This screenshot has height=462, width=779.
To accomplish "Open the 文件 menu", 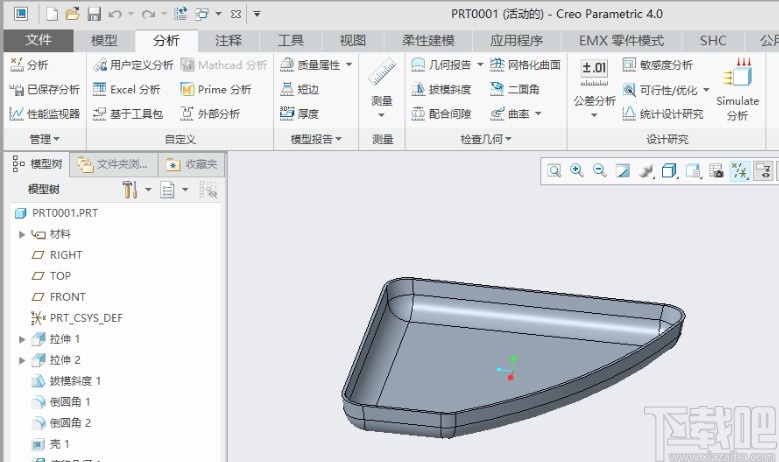I will (38, 40).
